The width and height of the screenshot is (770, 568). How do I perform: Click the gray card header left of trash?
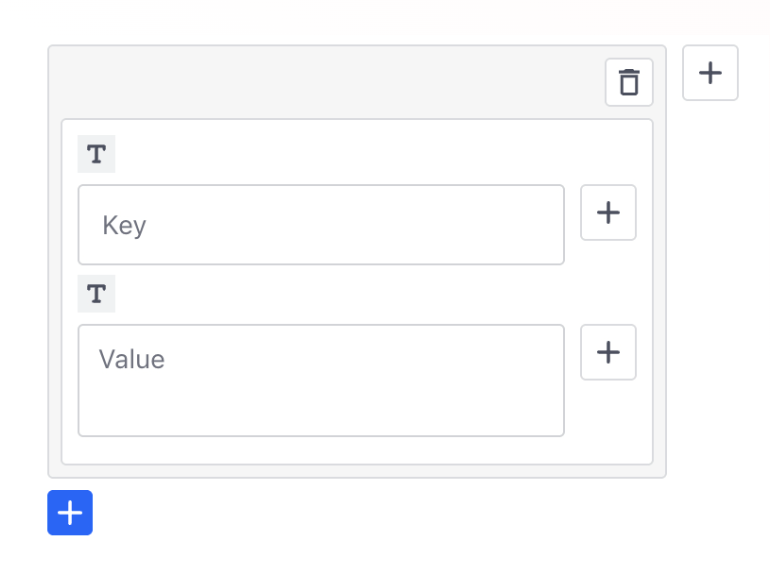[x=320, y=82]
